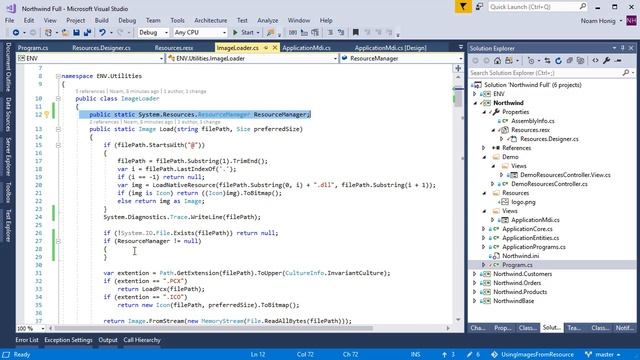Viewport: 640px width, 360px height.
Task: Click Pending Changes Filter clock icon
Action: click(531, 60)
